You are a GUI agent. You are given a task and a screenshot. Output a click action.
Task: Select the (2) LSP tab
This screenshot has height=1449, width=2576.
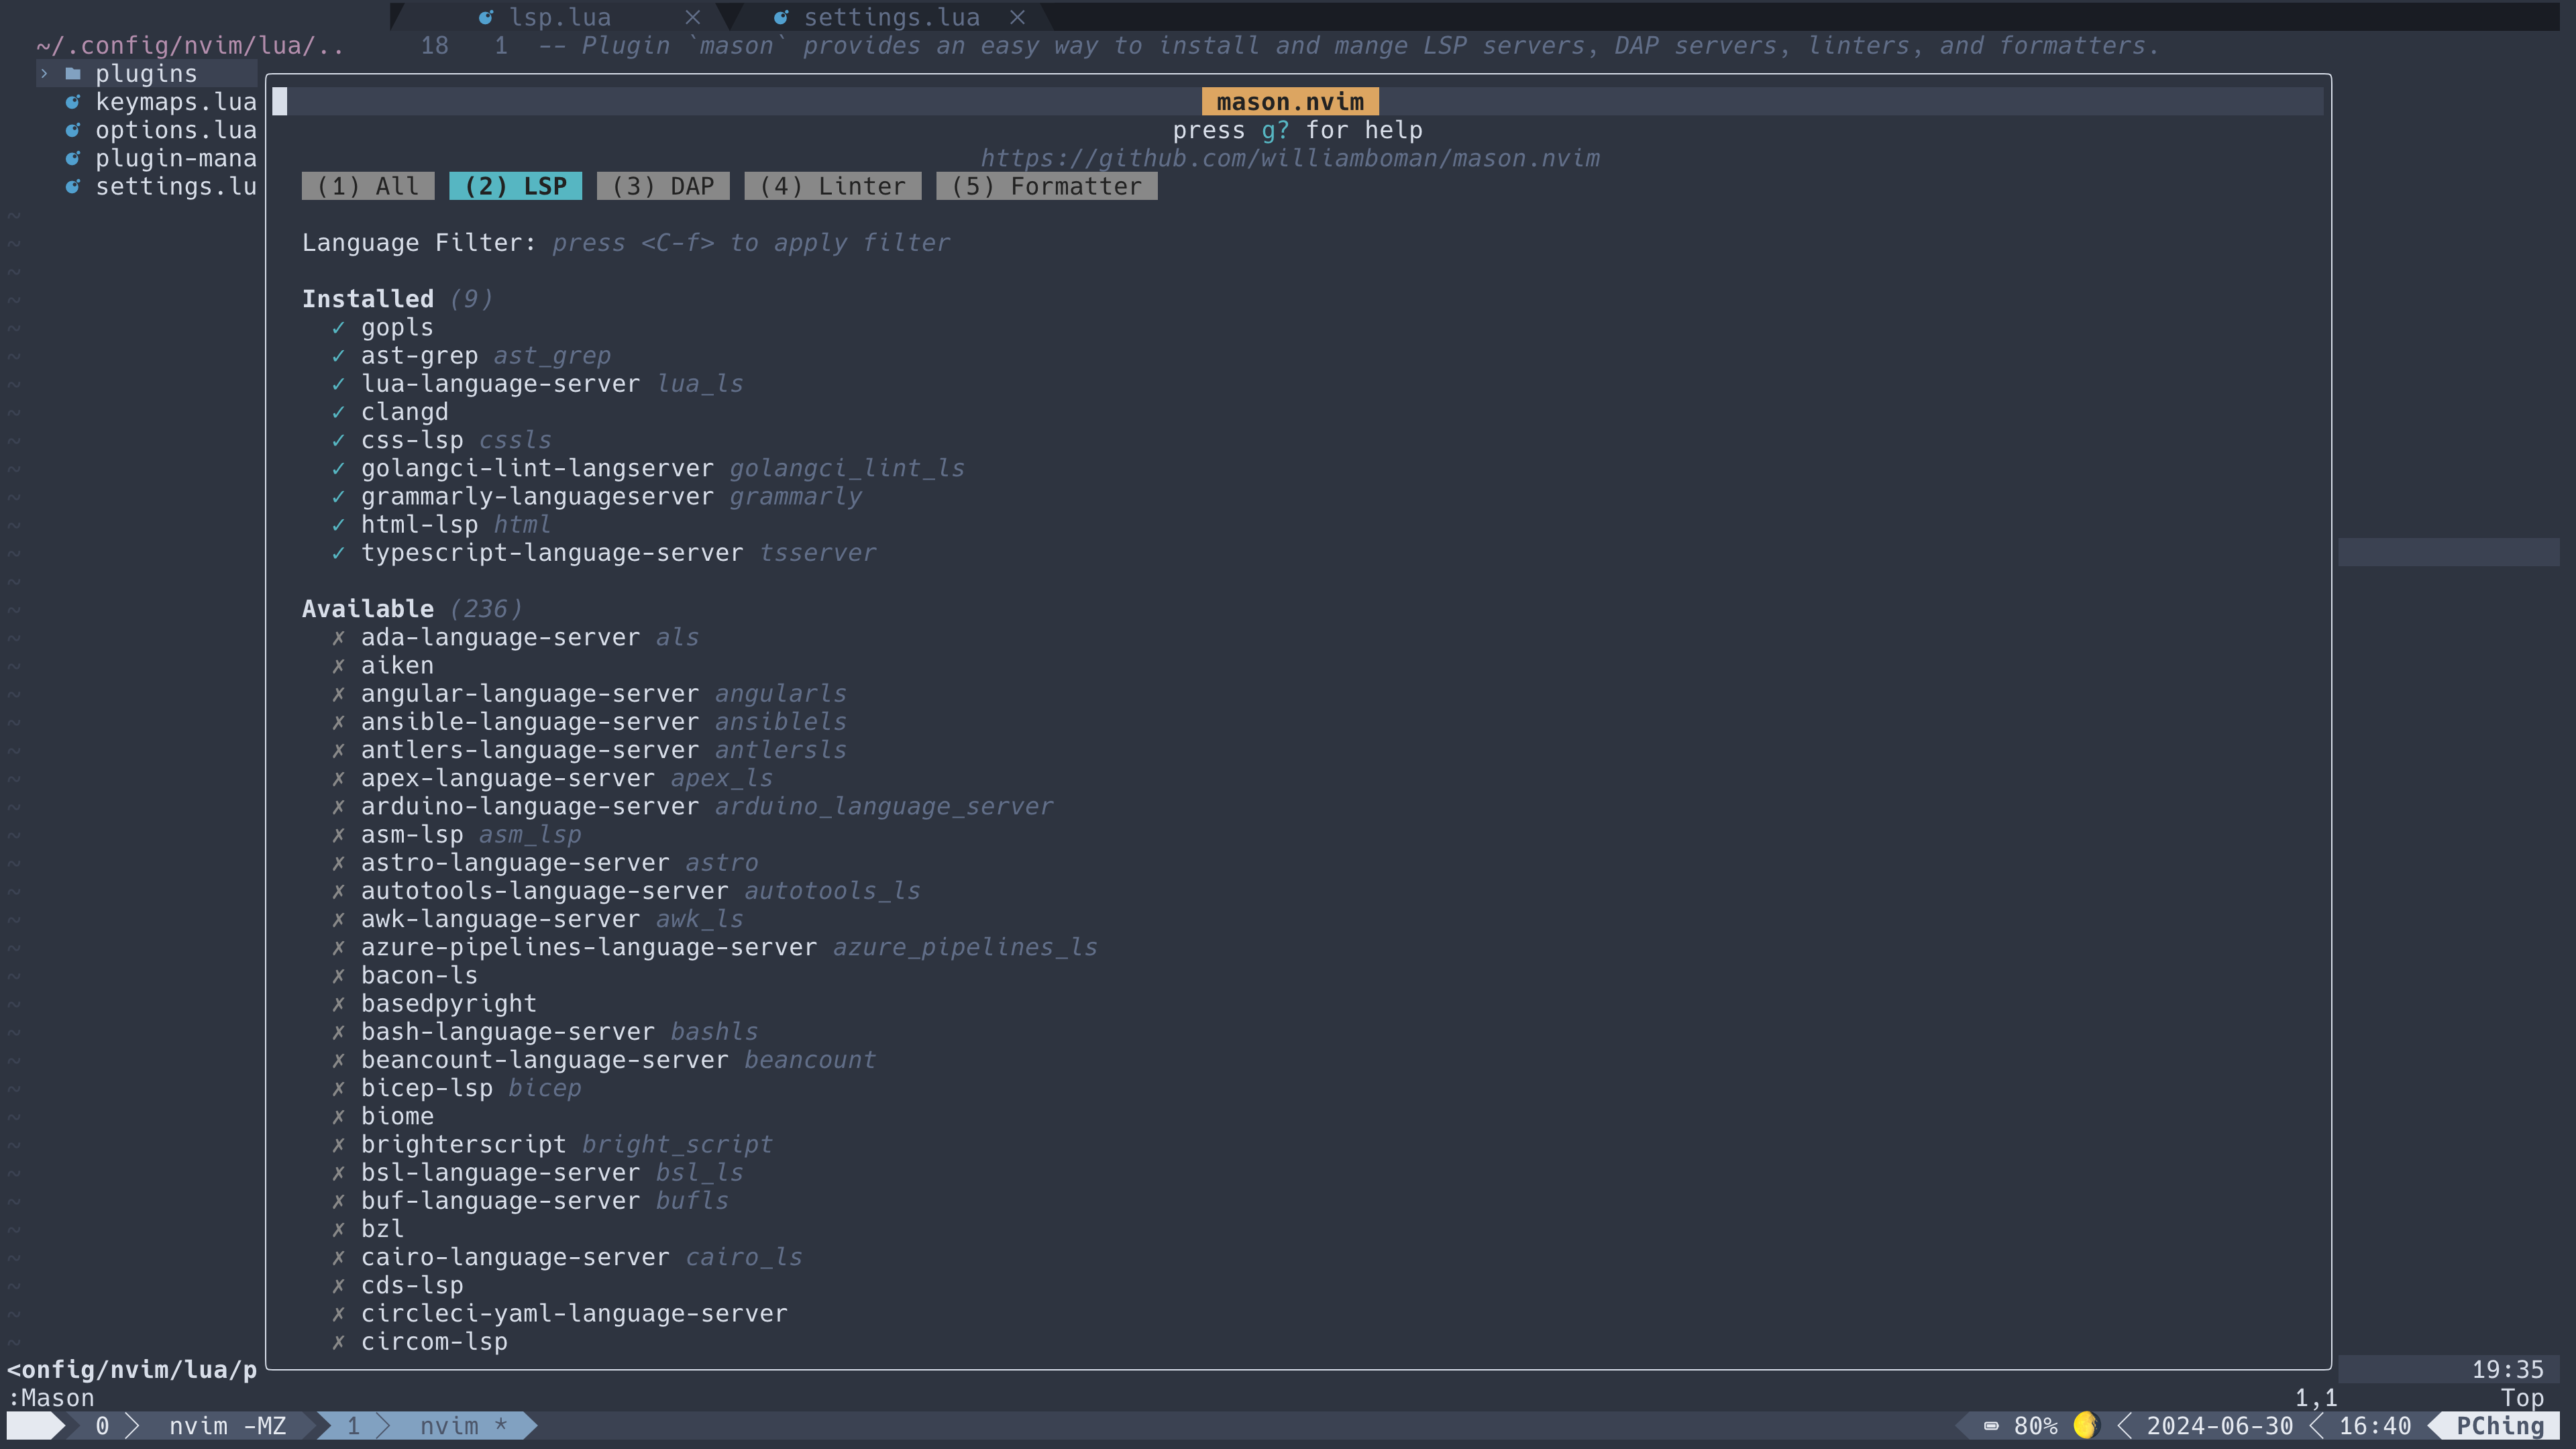pos(515,186)
